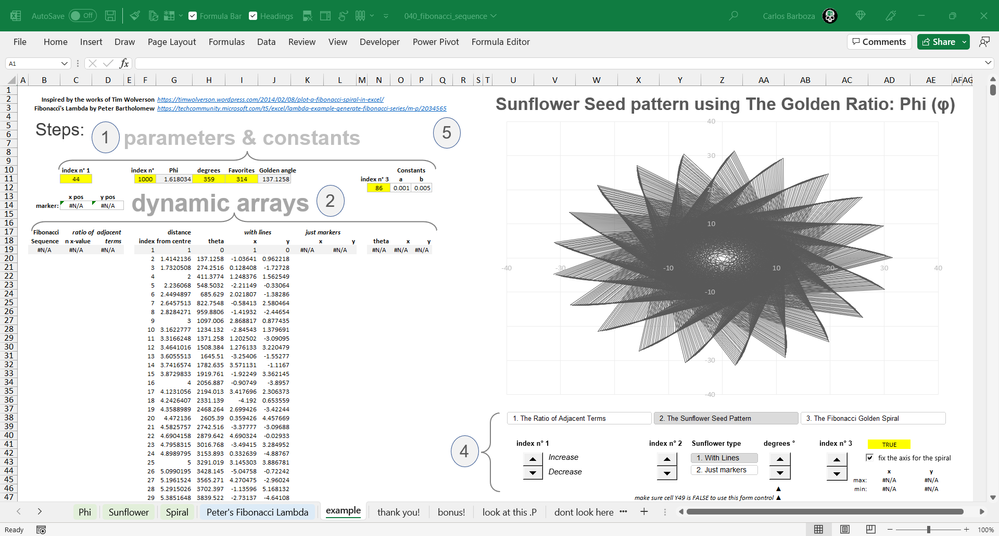Viewport: 999px width, 536px height.
Task: Open the Comments pane button
Action: (x=879, y=41)
